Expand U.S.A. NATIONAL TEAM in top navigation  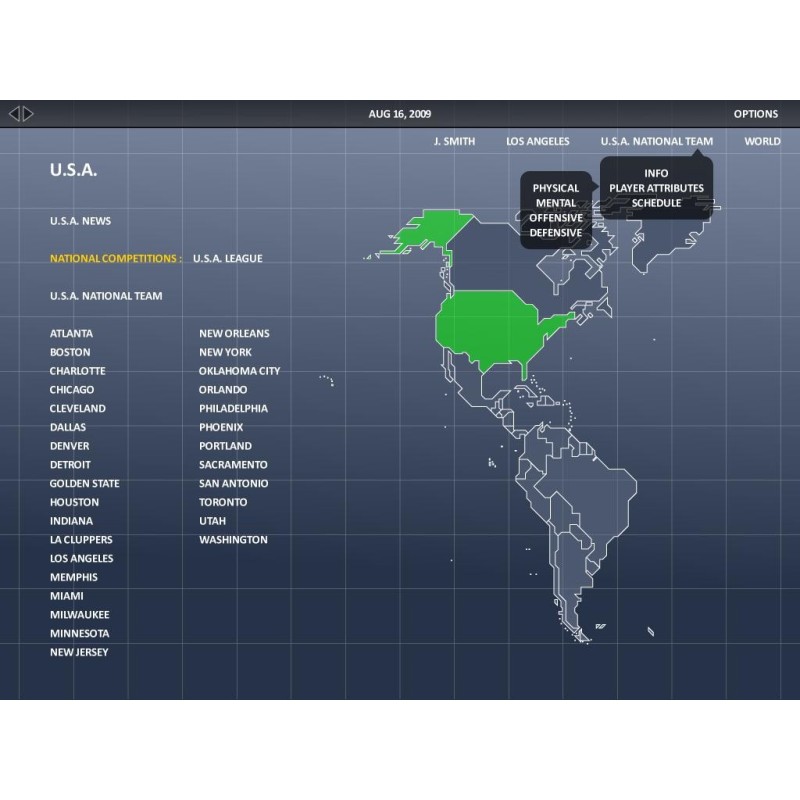pyautogui.click(x=656, y=141)
